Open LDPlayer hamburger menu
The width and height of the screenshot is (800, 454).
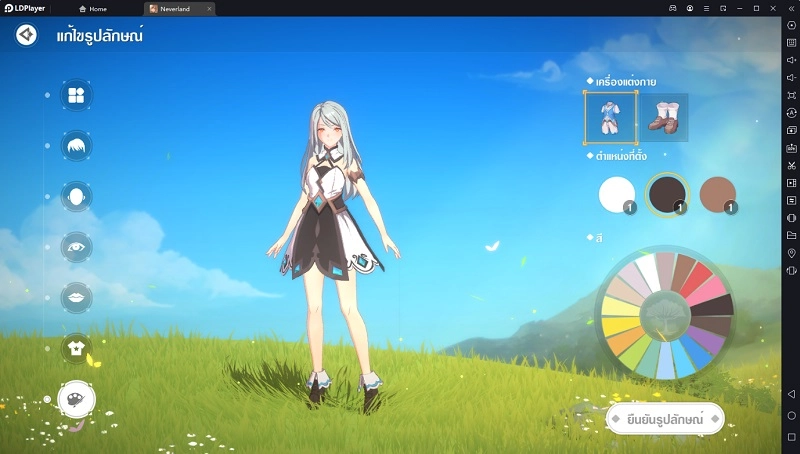click(707, 8)
